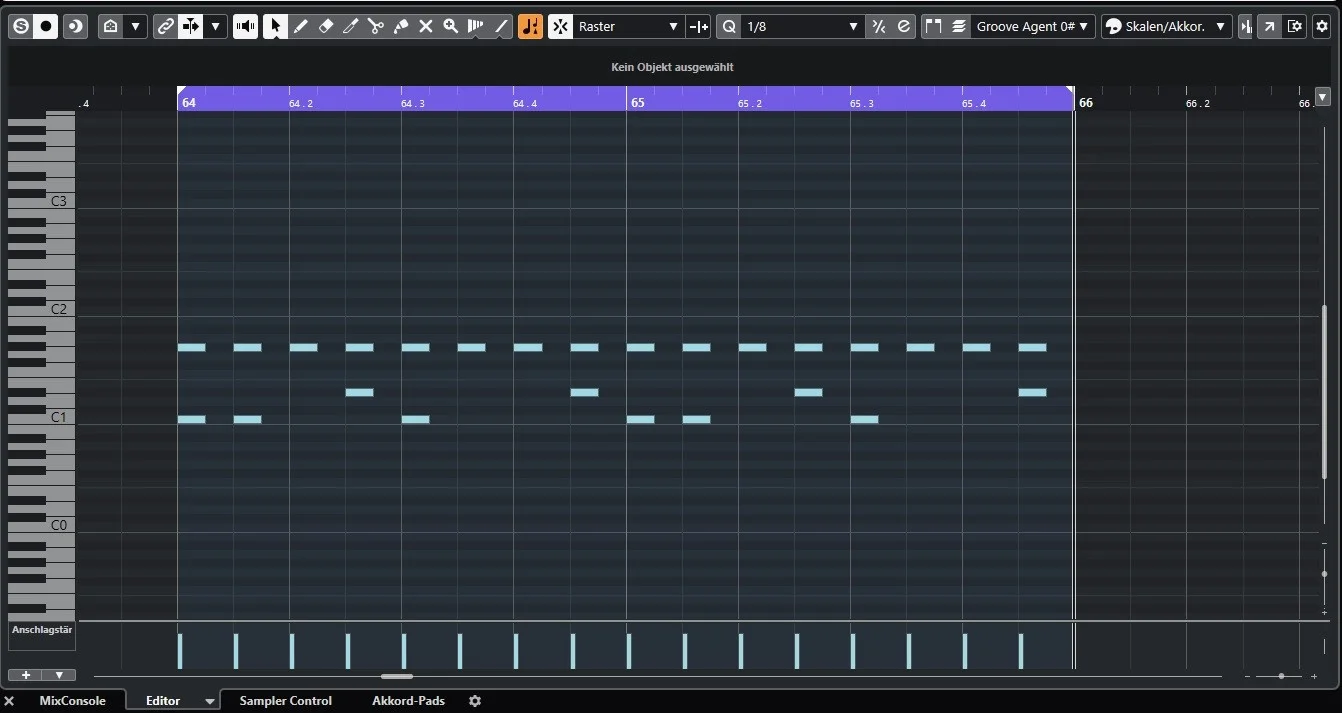Select the Object Selection arrow tool
Image resolution: width=1342 pixels, height=713 pixels.
(275, 26)
